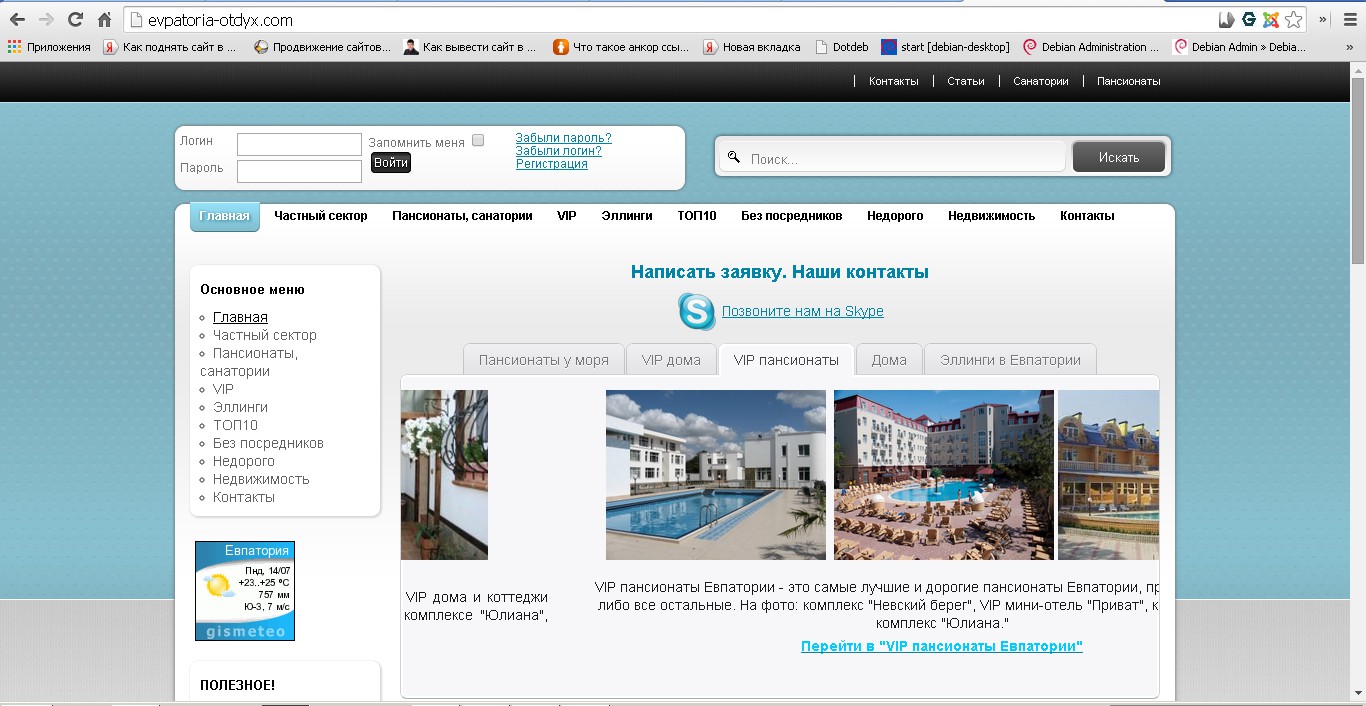Viewport: 1366px width, 706px height.
Task: Open the Debian Admin » Debia bookmark
Action: click(x=1240, y=47)
